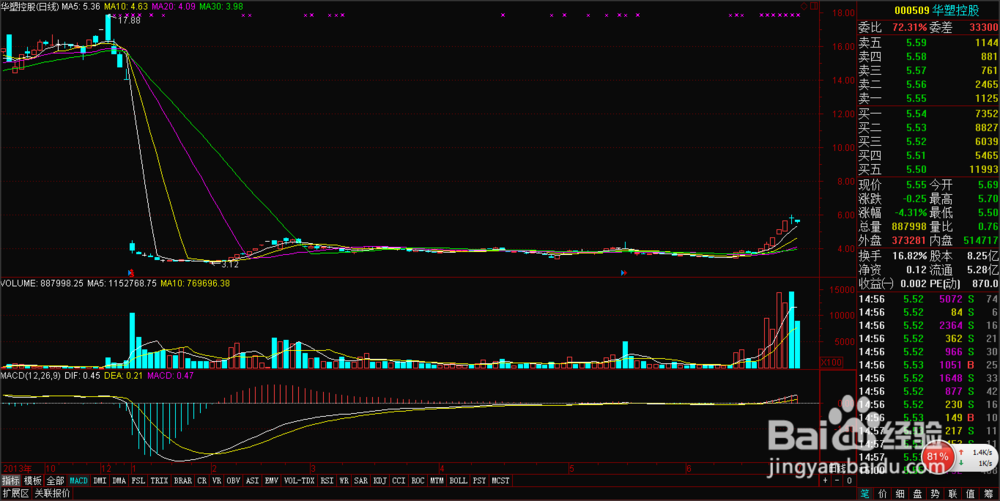
Task: Click the VOLUME: 887998.25 label
Action: 41,283
